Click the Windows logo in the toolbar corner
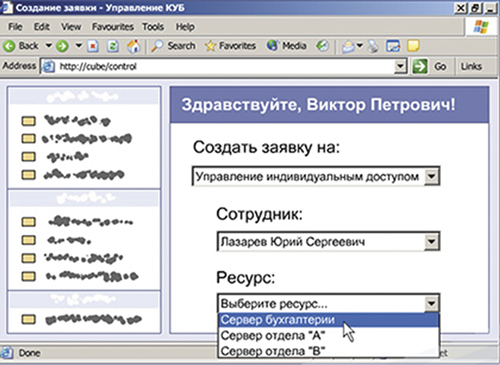 point(481,27)
